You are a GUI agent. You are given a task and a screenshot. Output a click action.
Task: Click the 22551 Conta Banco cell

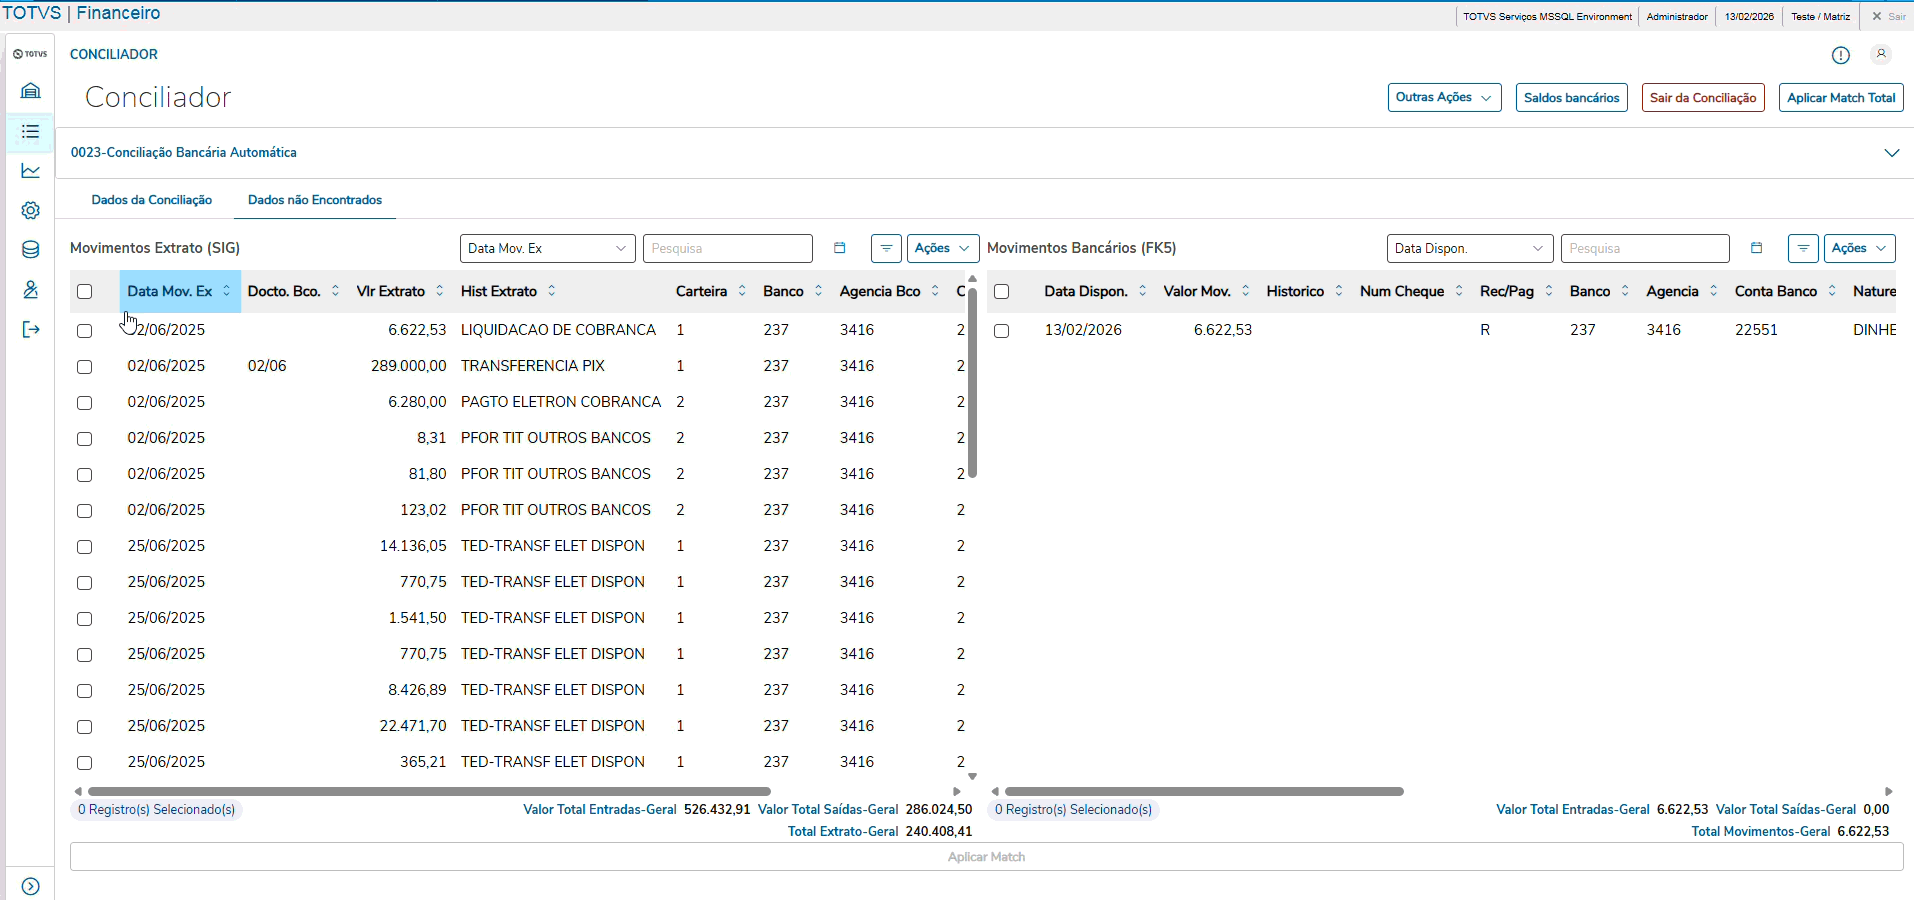coord(1756,330)
